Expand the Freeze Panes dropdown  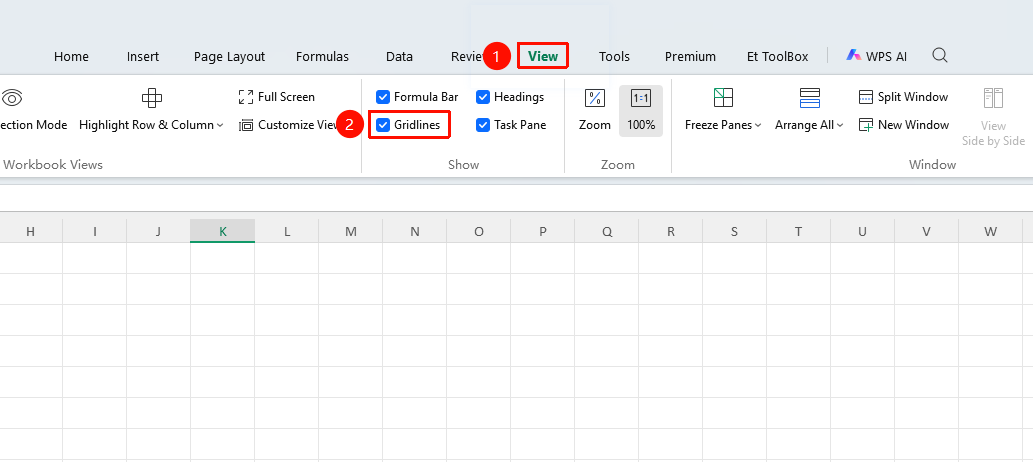[x=758, y=125]
